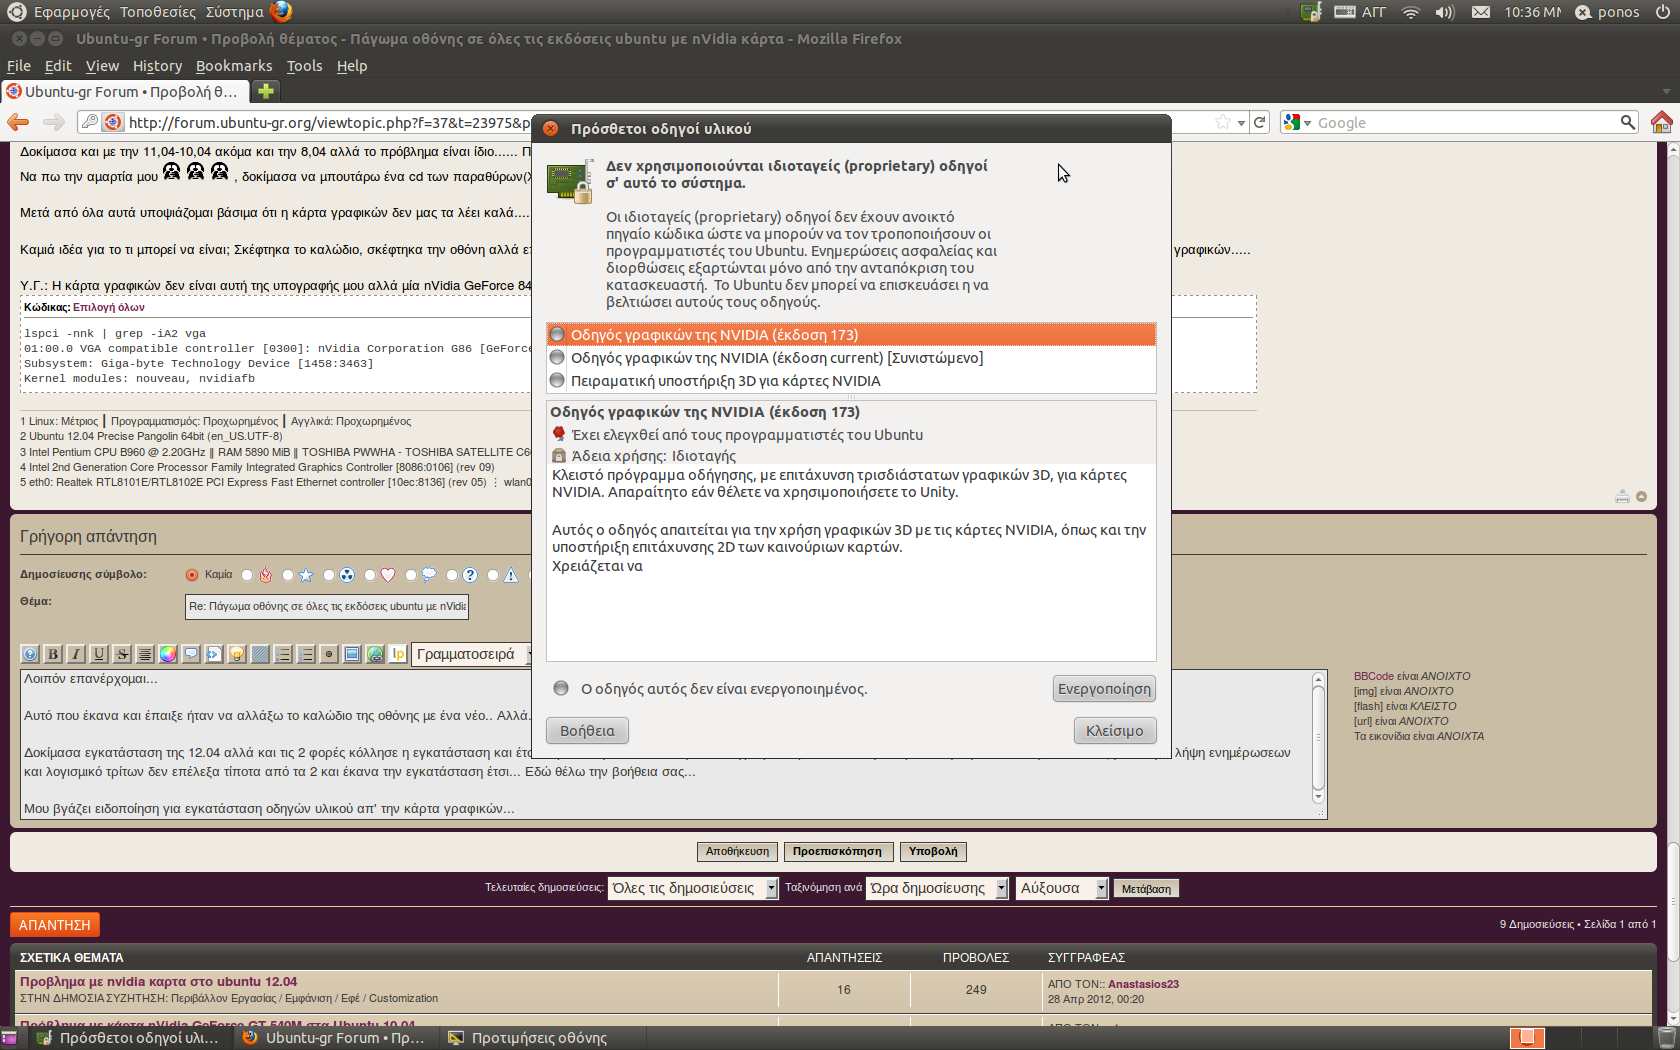
Task: Click the Strikethrough button in the editor toolbar
Action: click(122, 654)
